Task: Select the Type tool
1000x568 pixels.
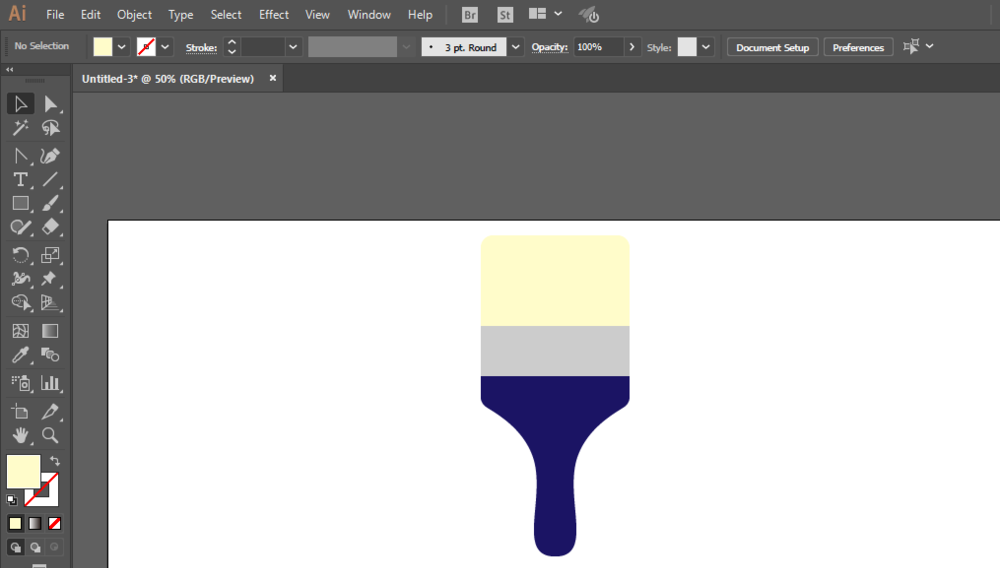Action: point(20,180)
